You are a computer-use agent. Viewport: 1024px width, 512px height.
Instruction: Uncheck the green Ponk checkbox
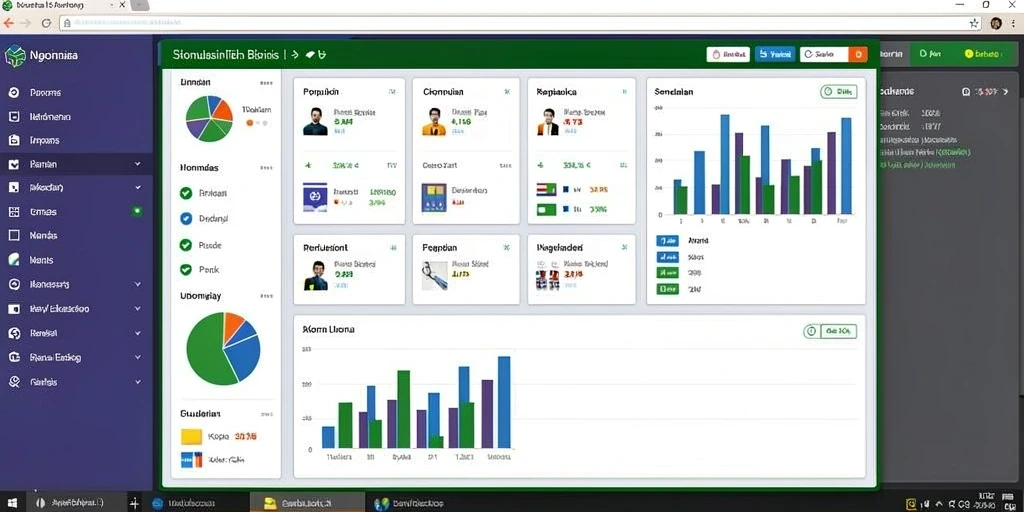[x=186, y=269]
